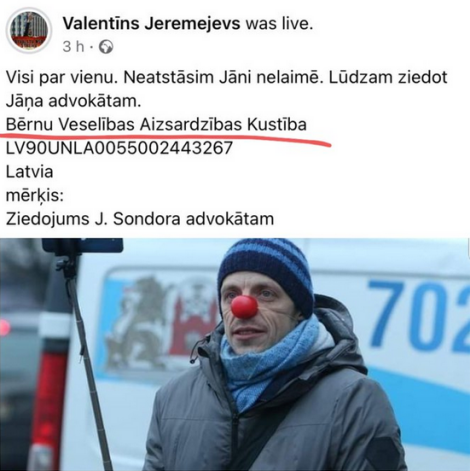Click the 'mērķis:' line in post
The image size is (470, 471).
pyautogui.click(x=35, y=196)
